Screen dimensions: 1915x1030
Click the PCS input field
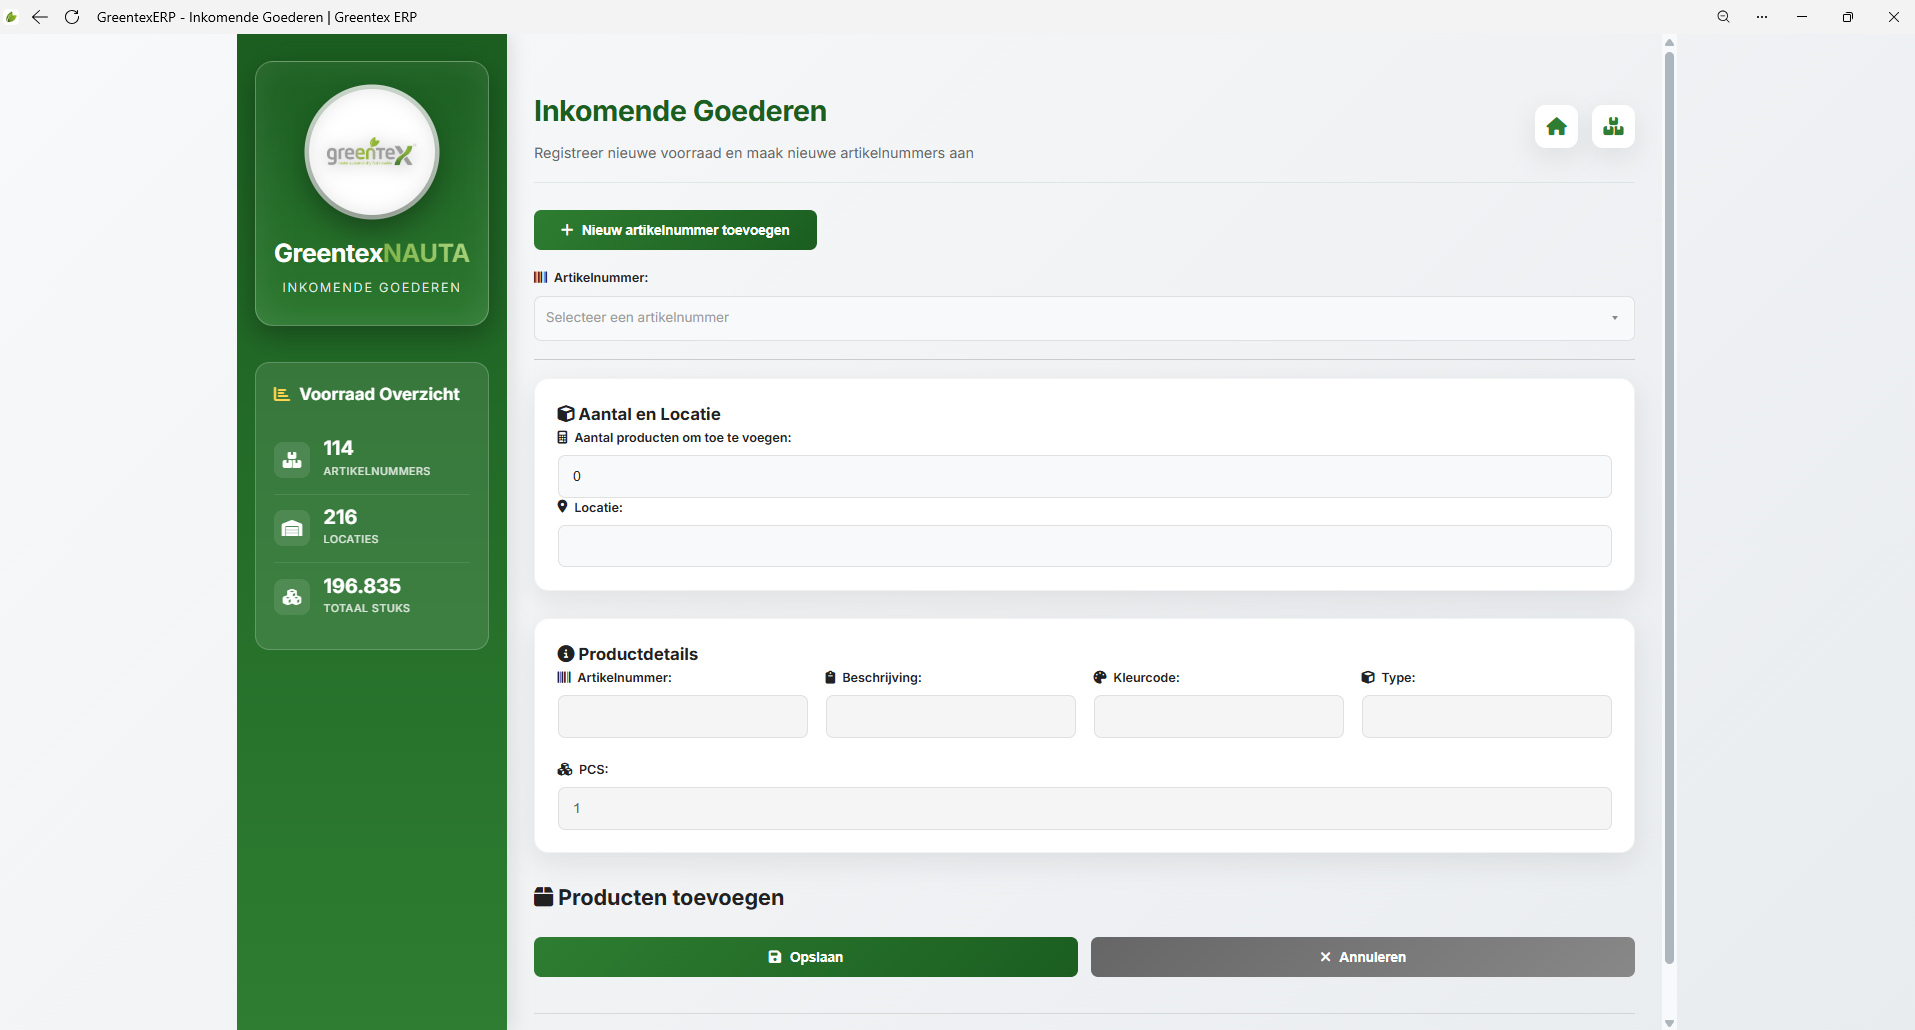click(1085, 808)
